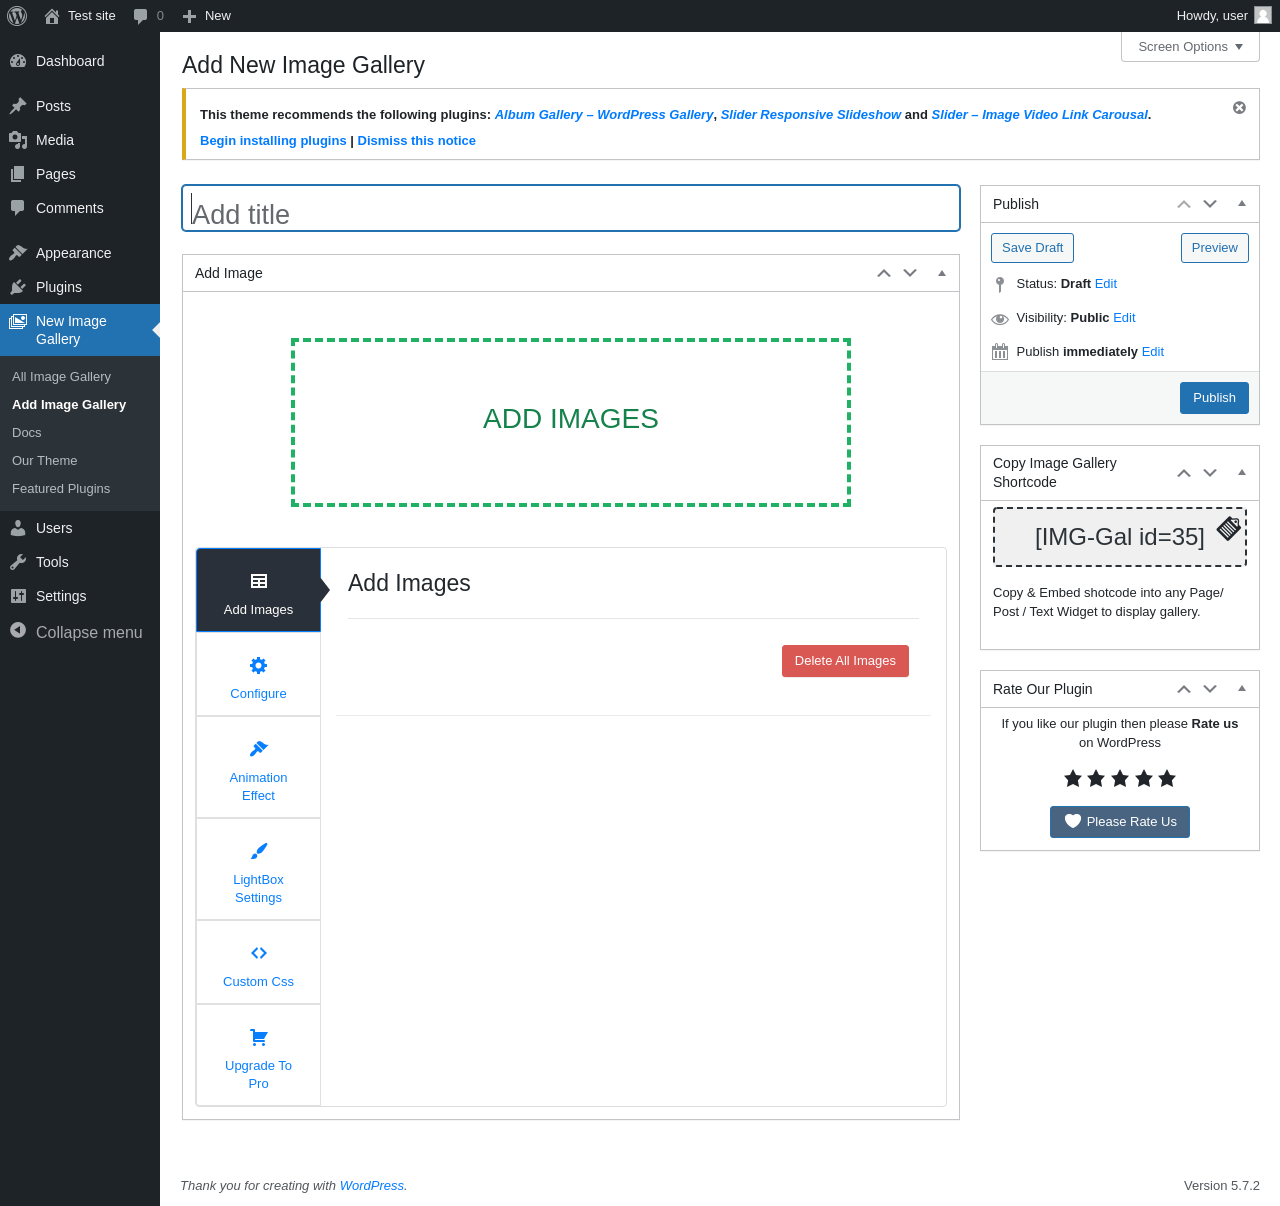The height and width of the screenshot is (1206, 1280).
Task: Open the Appearance menu
Action: [80, 253]
